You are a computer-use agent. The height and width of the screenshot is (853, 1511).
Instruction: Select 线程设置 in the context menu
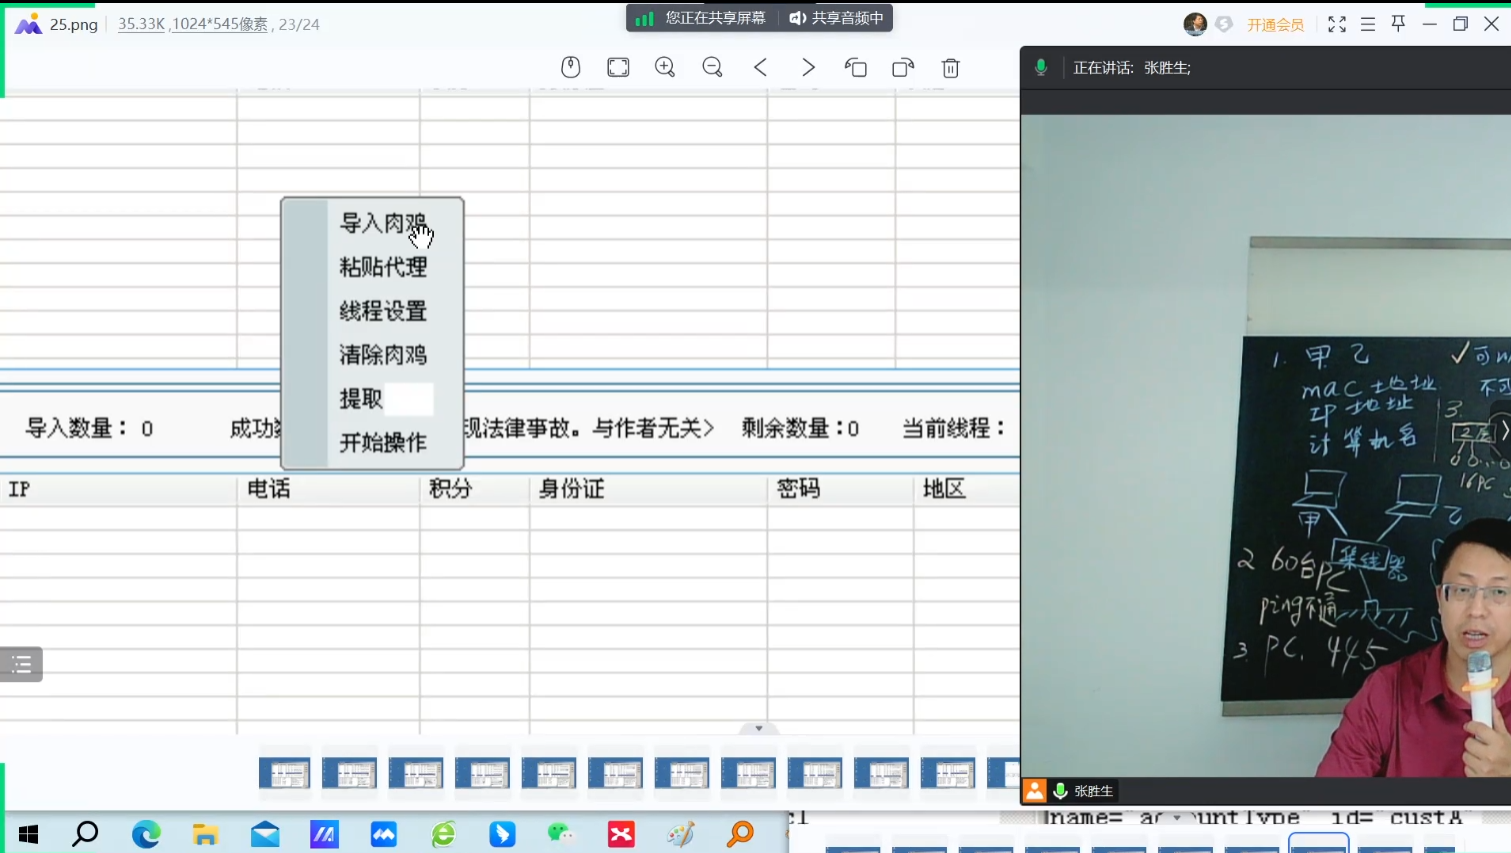point(383,311)
